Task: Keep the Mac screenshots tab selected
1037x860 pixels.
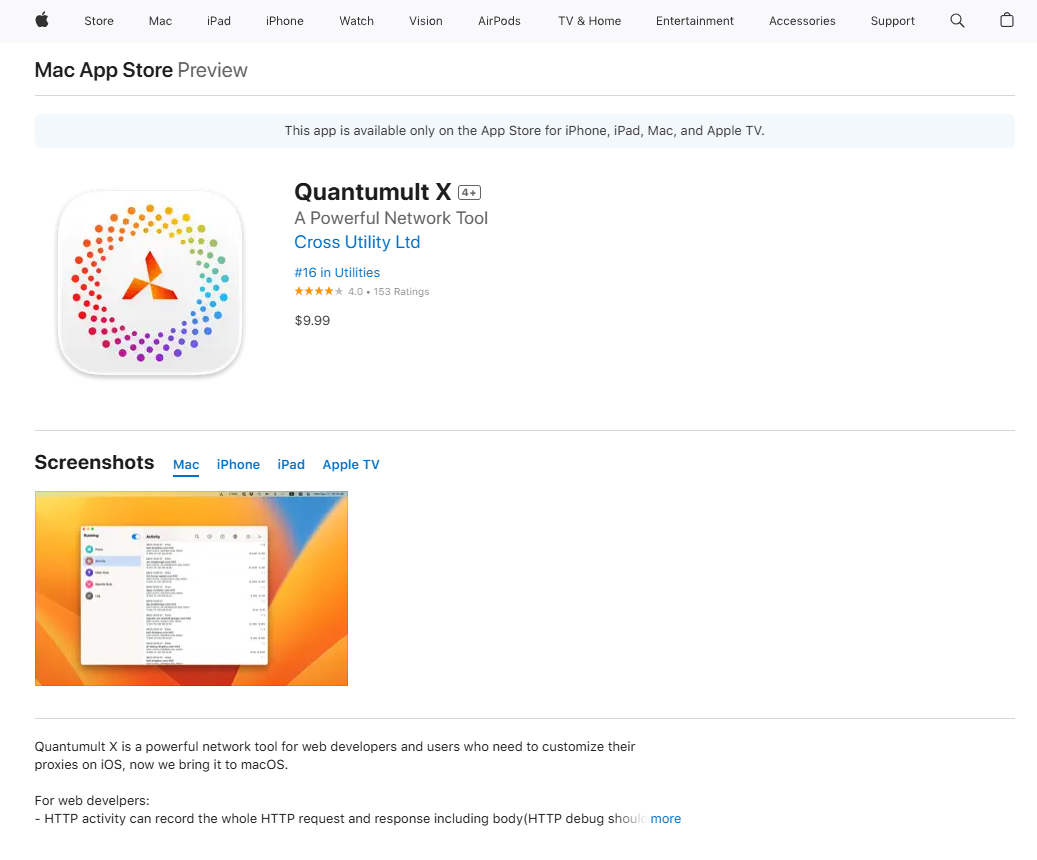Action: point(186,464)
